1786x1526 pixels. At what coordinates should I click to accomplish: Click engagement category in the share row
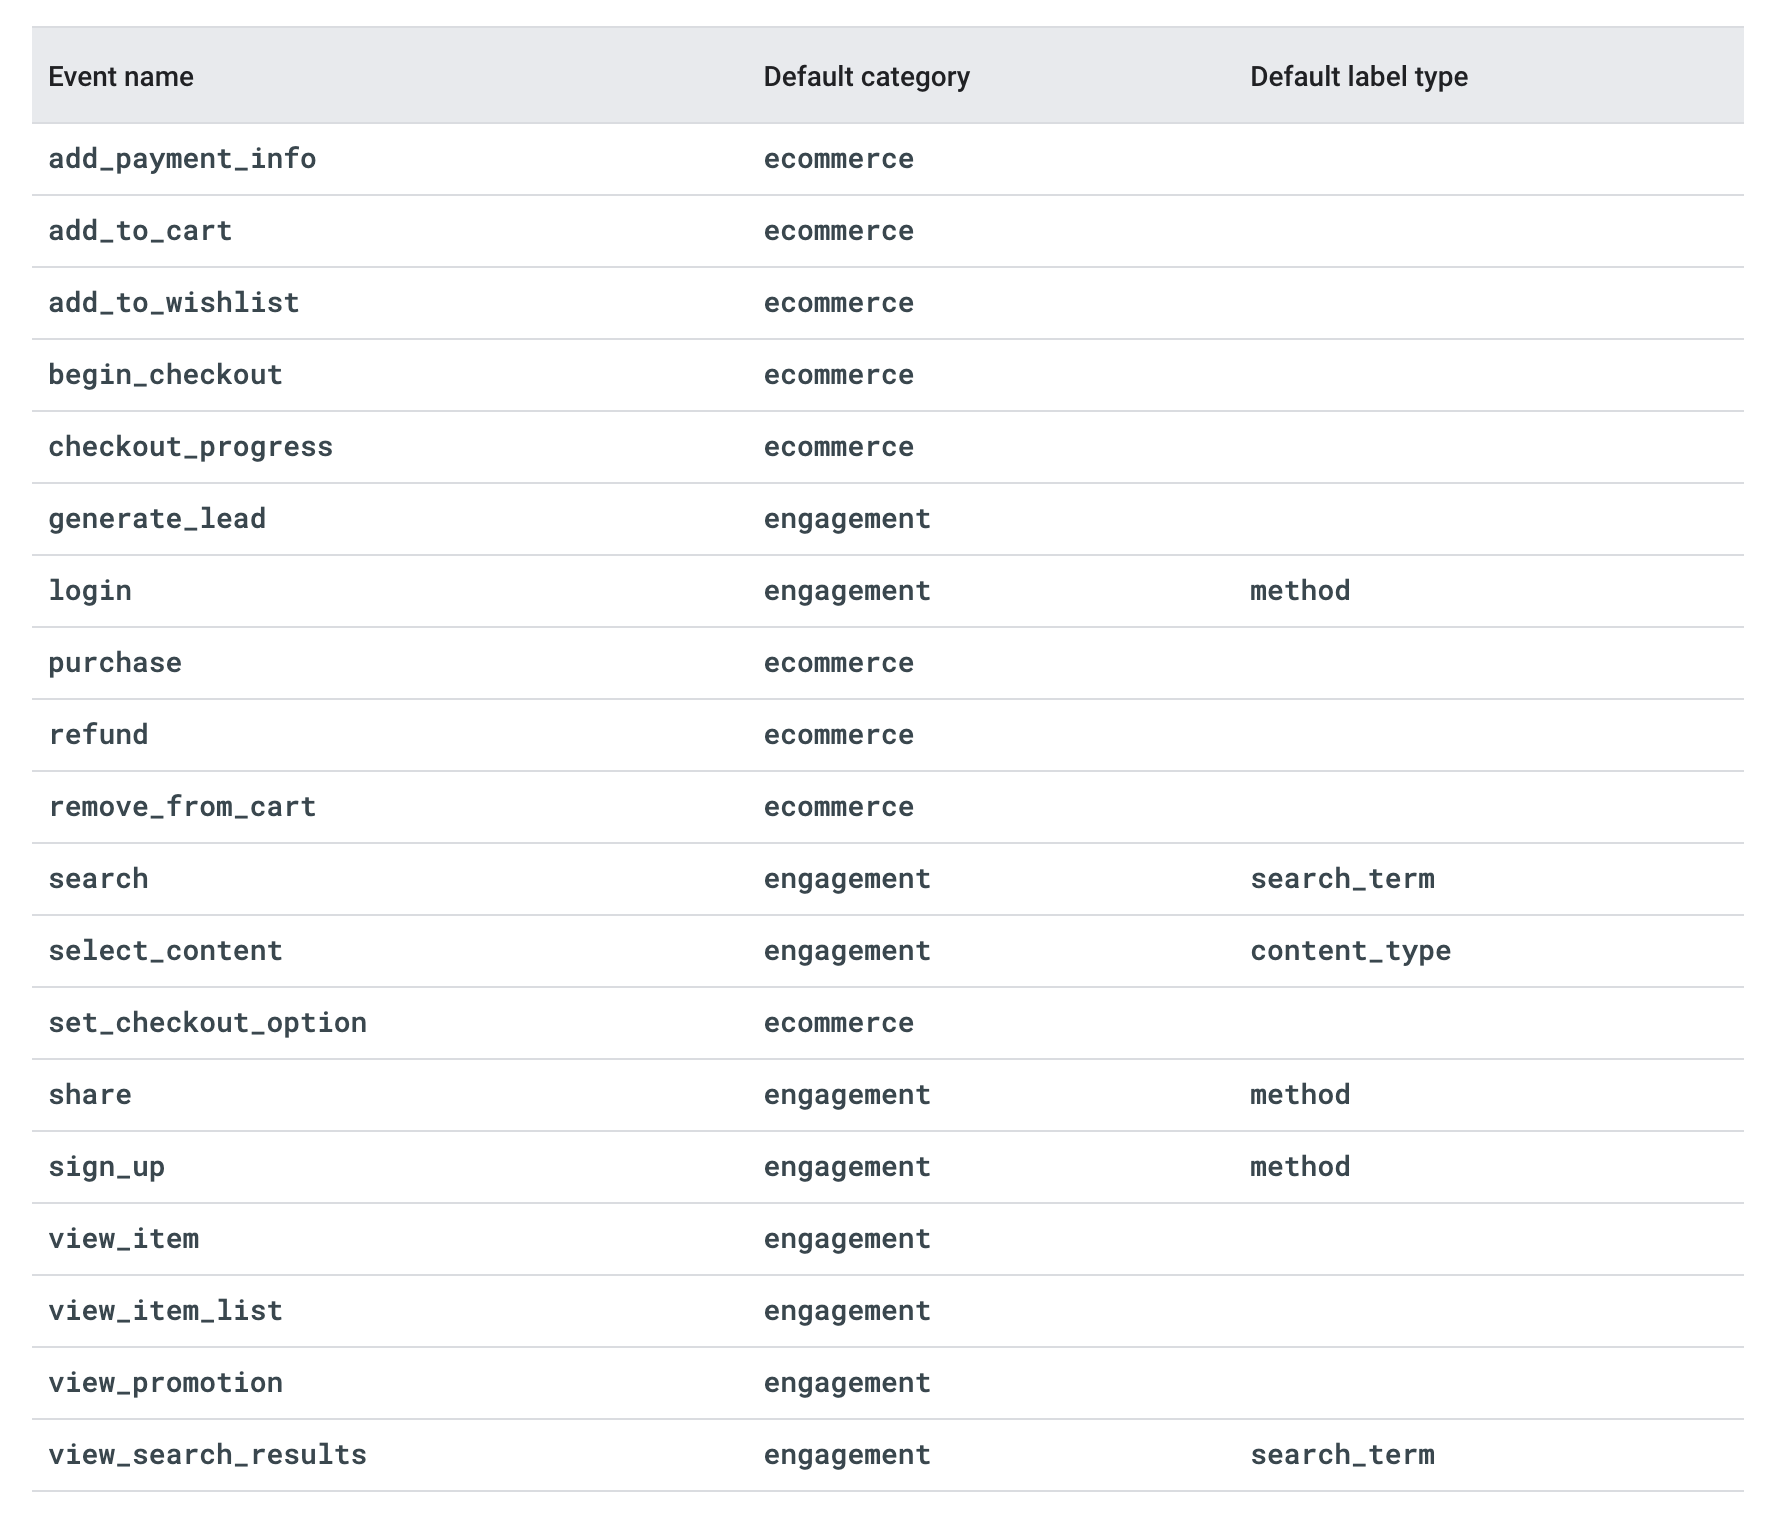click(846, 1095)
